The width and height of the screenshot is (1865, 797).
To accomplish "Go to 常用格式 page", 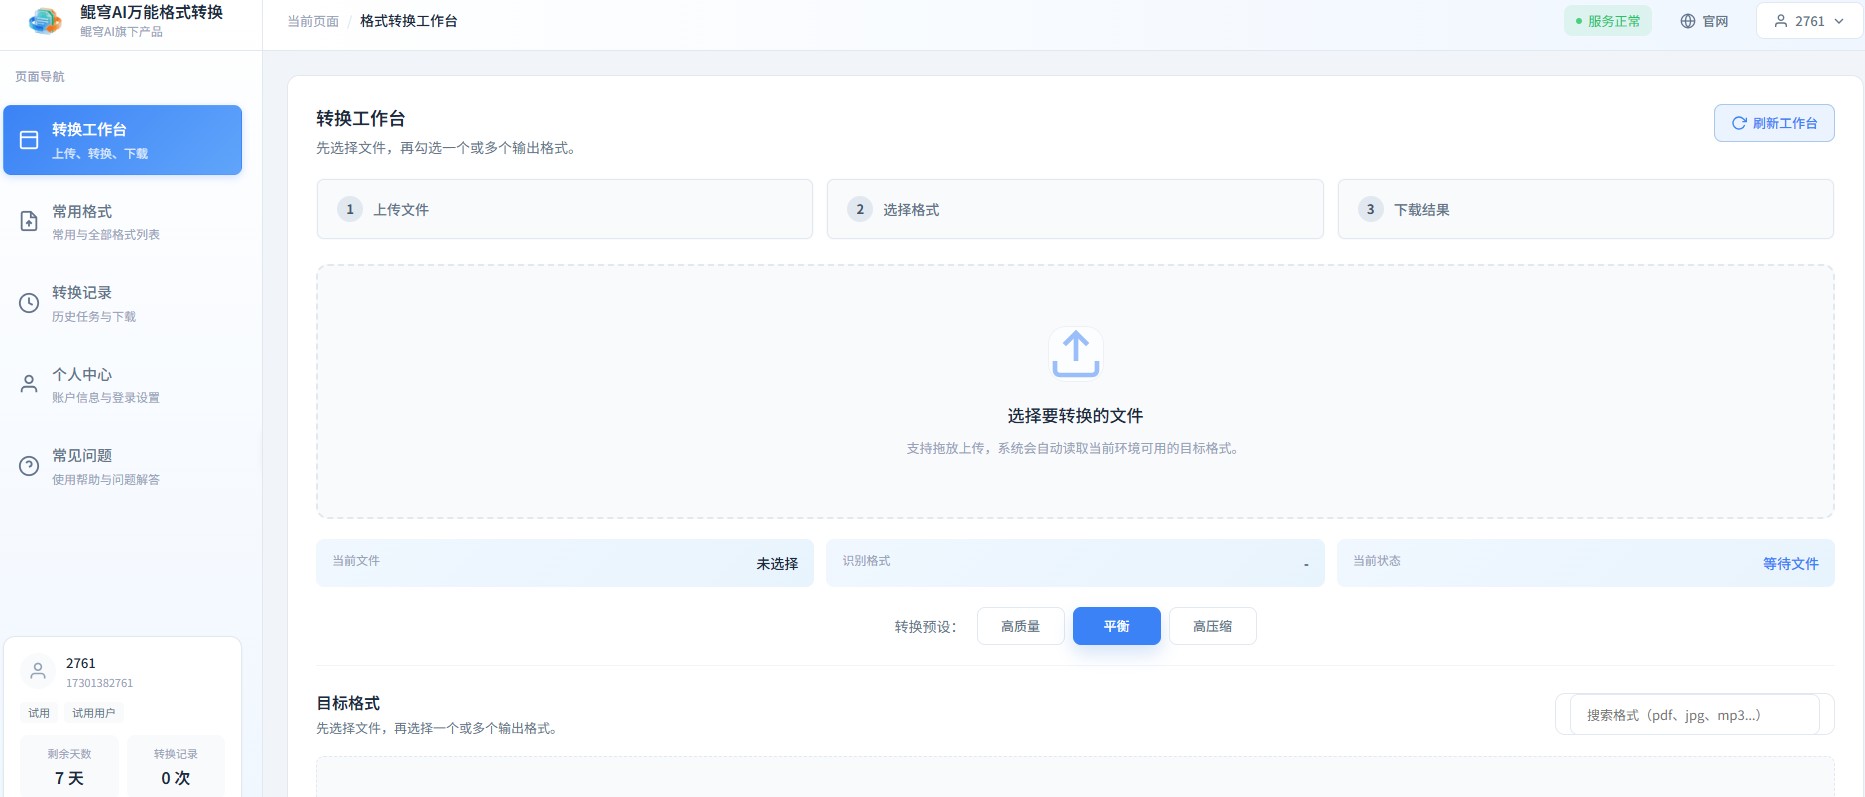I will [123, 222].
